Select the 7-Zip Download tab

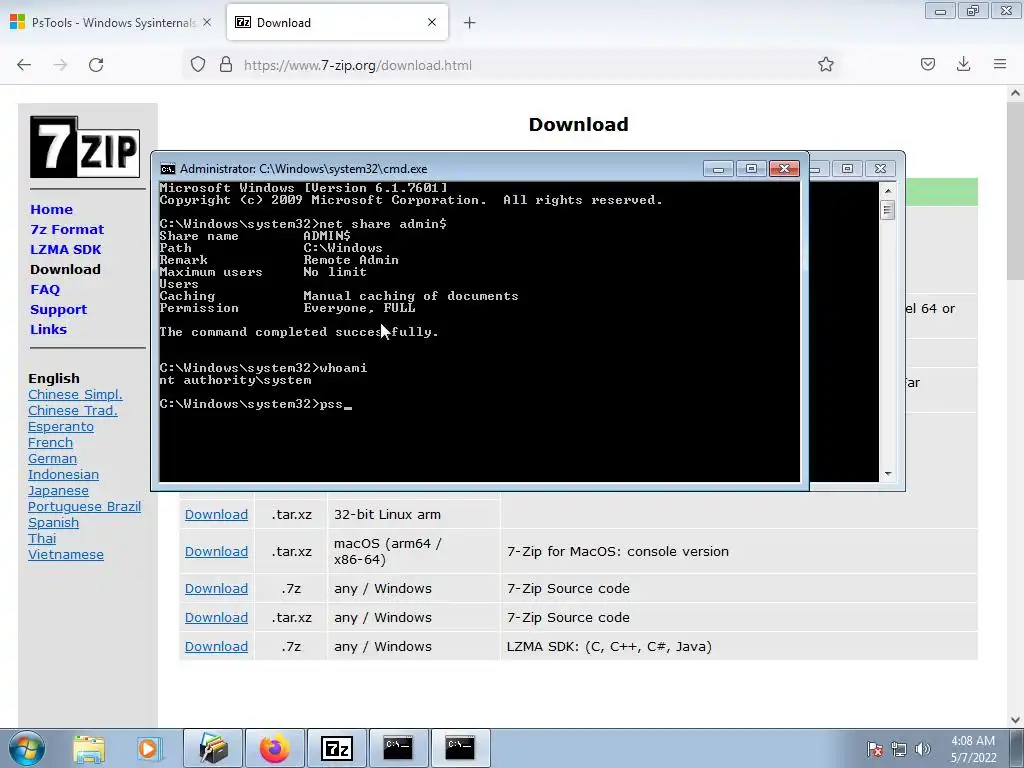(x=337, y=22)
